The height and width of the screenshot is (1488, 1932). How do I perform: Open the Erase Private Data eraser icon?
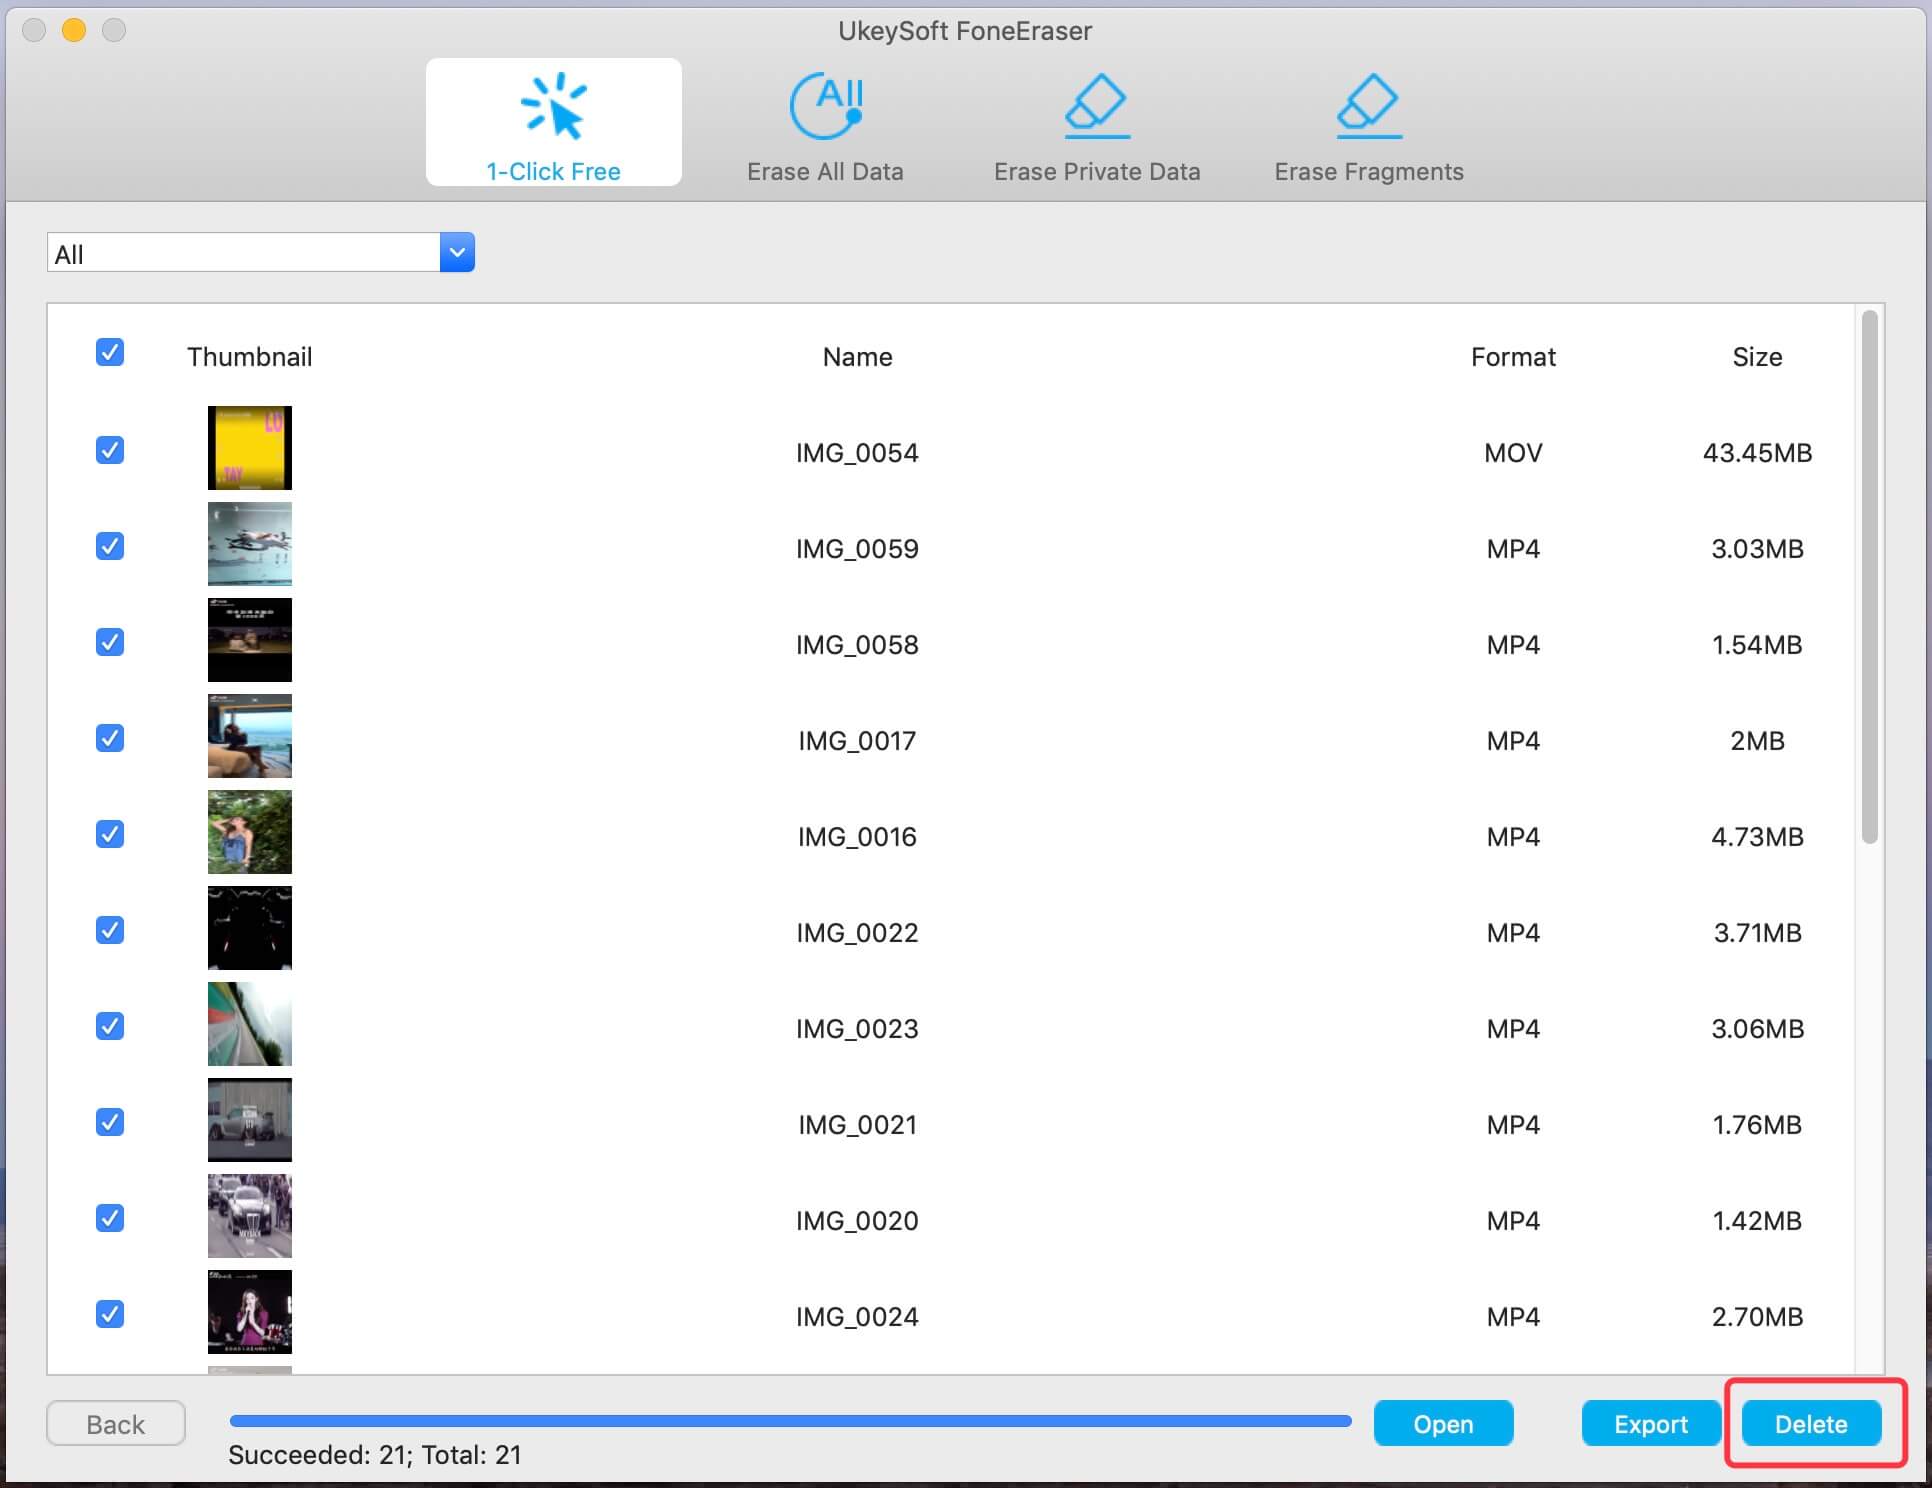[1097, 106]
